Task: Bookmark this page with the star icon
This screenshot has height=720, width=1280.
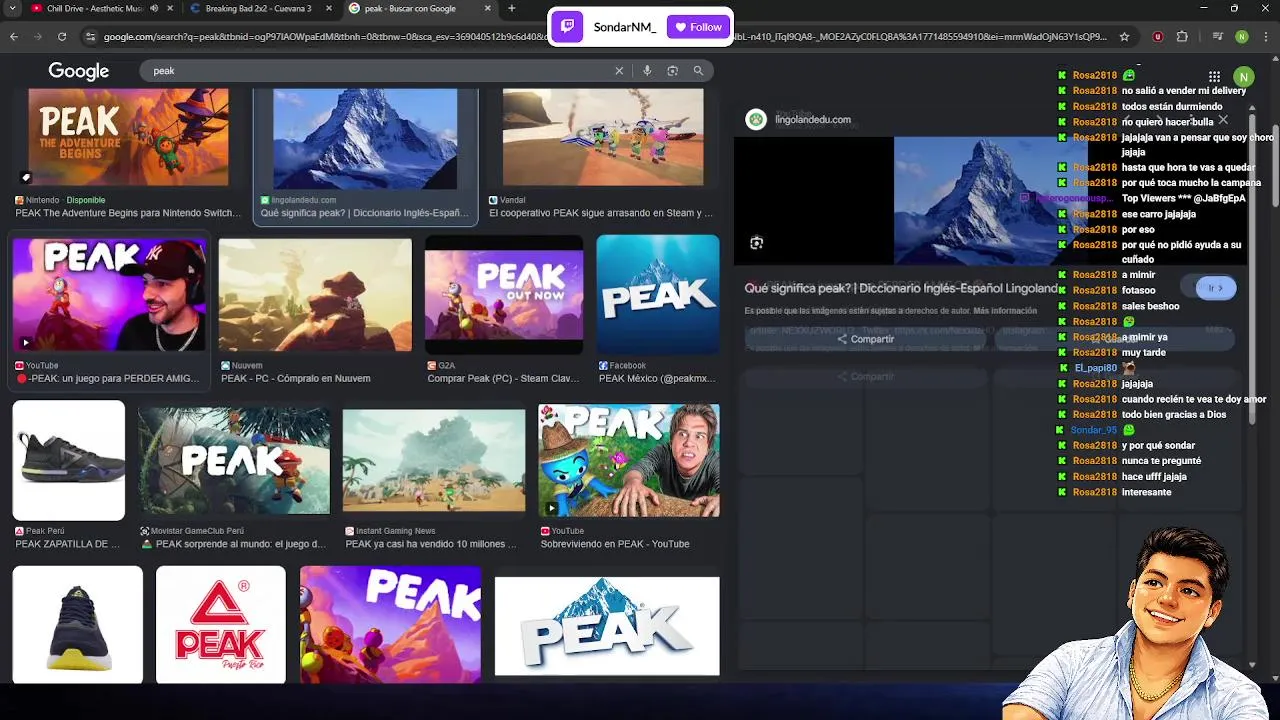Action: [1124, 37]
